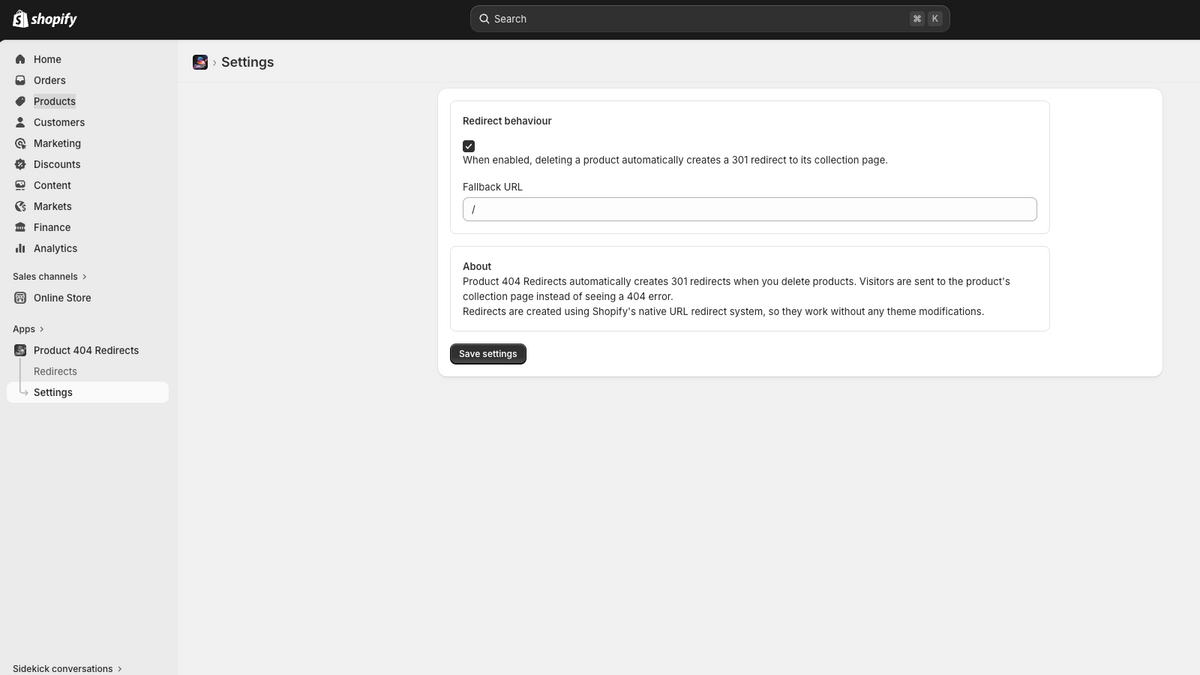Click the Shopify logo icon
Viewport: 1200px width, 675px height.
coord(20,19)
